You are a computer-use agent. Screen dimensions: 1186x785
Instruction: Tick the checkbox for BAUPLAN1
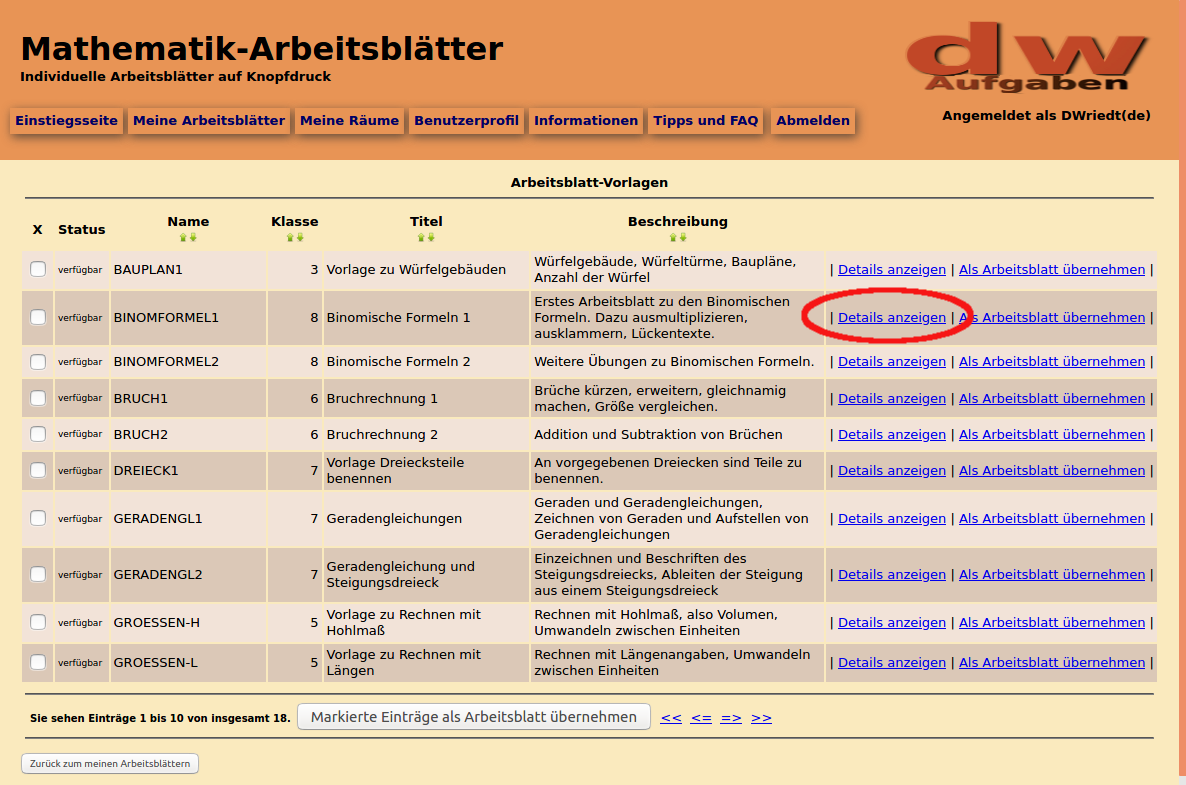[38, 269]
